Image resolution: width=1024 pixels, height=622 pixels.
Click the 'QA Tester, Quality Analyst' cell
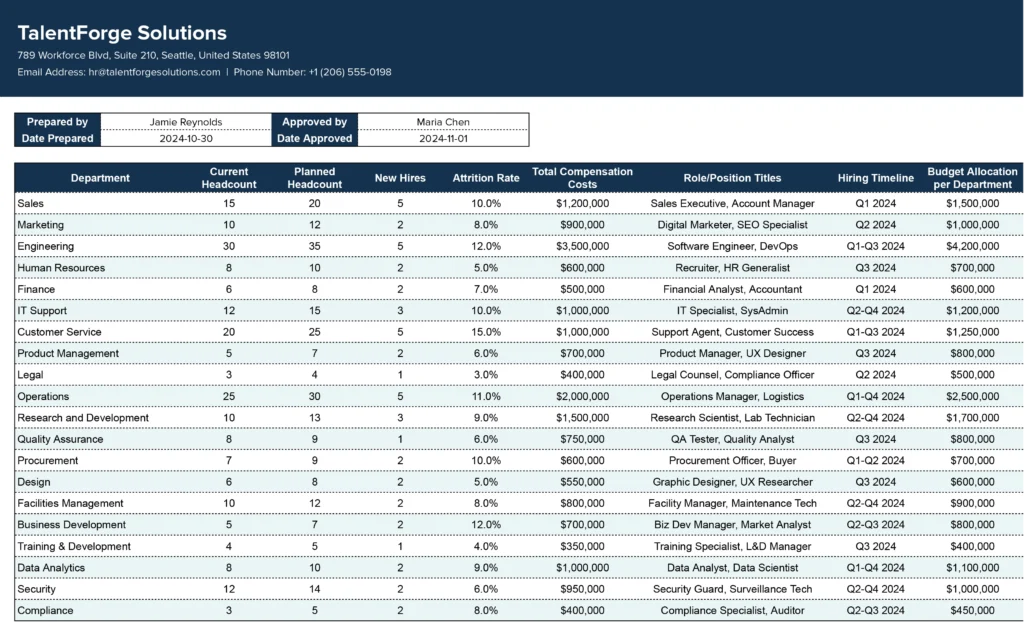(x=732, y=439)
